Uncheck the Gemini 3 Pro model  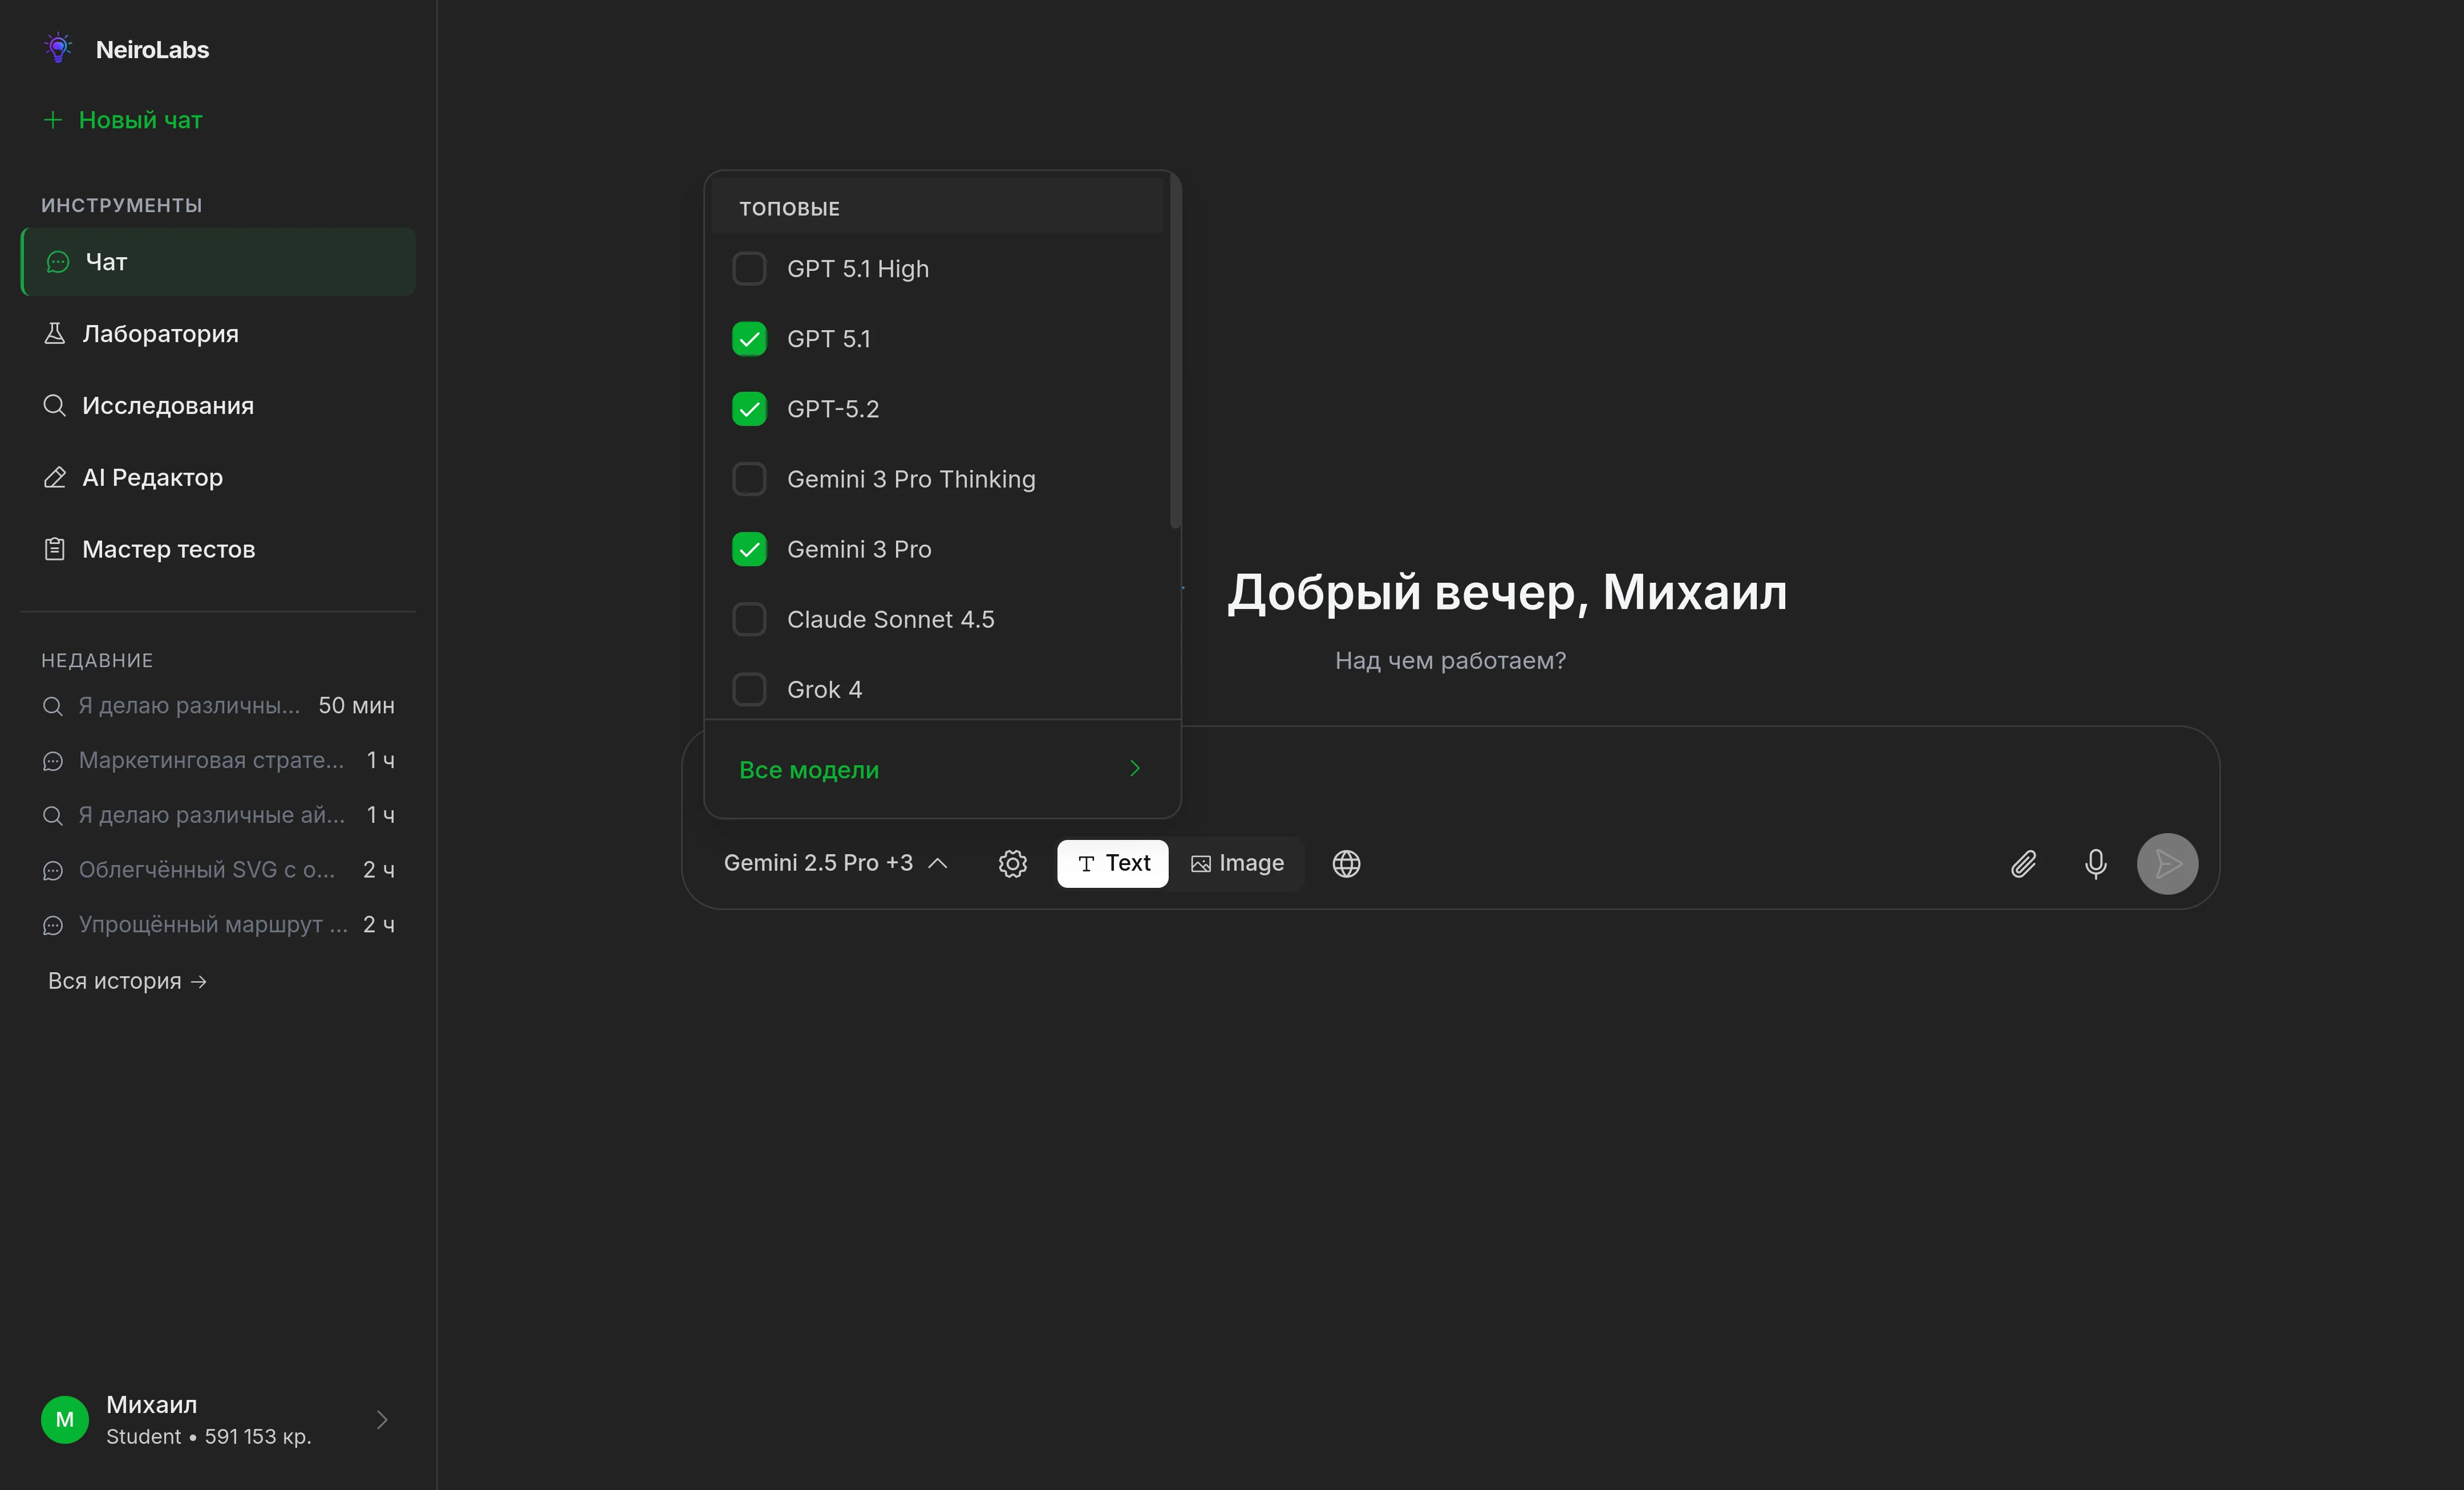click(x=749, y=549)
